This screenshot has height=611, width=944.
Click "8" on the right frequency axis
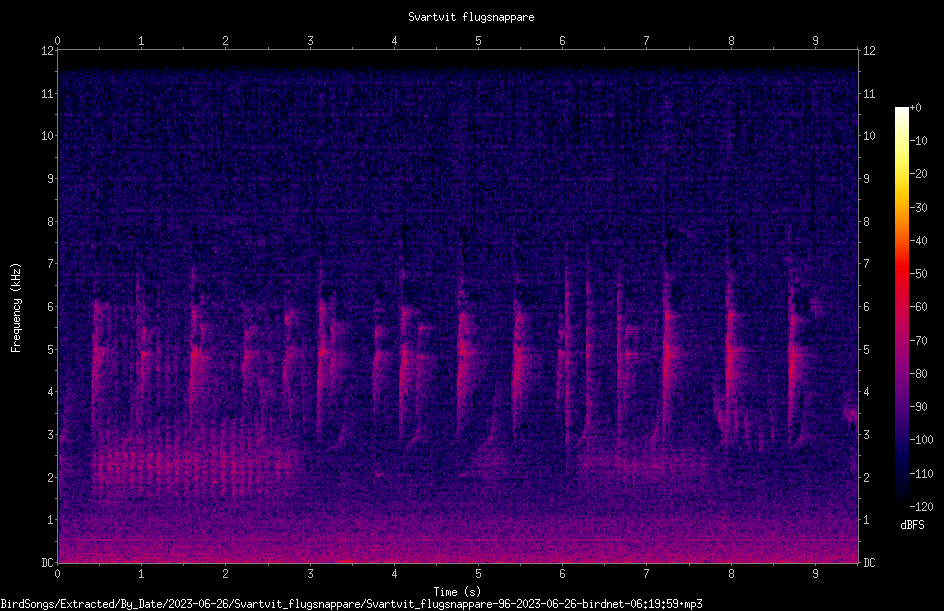pyautogui.click(x=866, y=222)
